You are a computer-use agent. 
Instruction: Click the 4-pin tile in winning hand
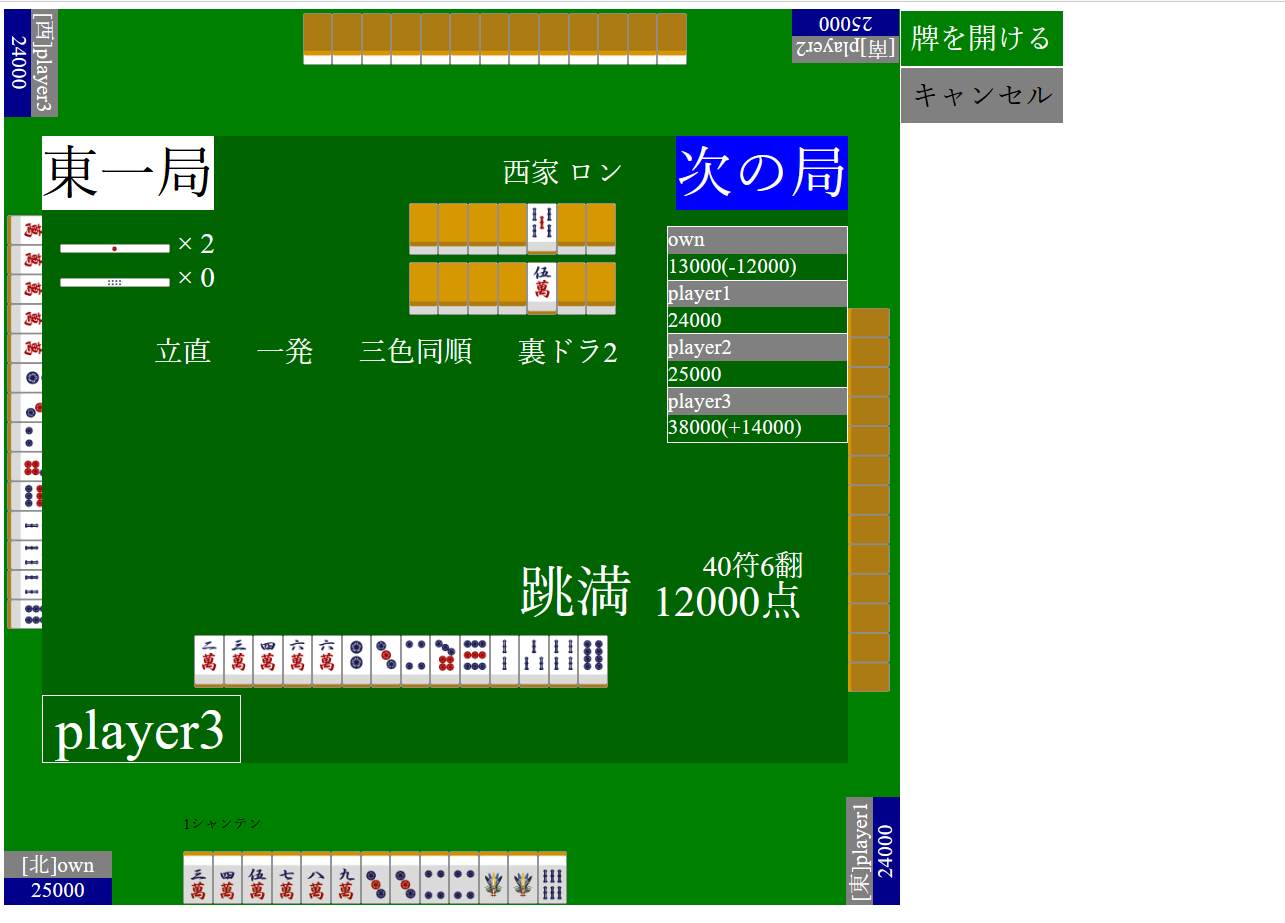coord(415,661)
